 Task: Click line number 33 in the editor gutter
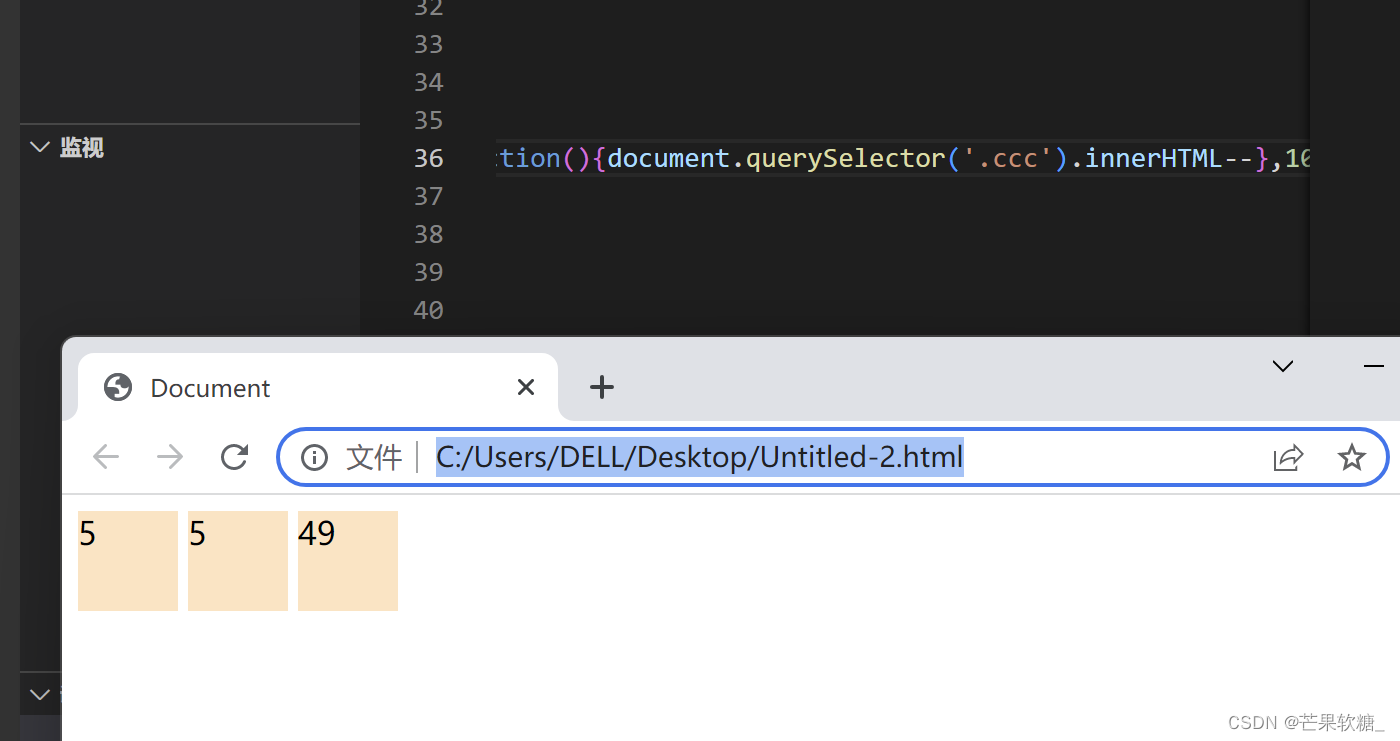429,44
